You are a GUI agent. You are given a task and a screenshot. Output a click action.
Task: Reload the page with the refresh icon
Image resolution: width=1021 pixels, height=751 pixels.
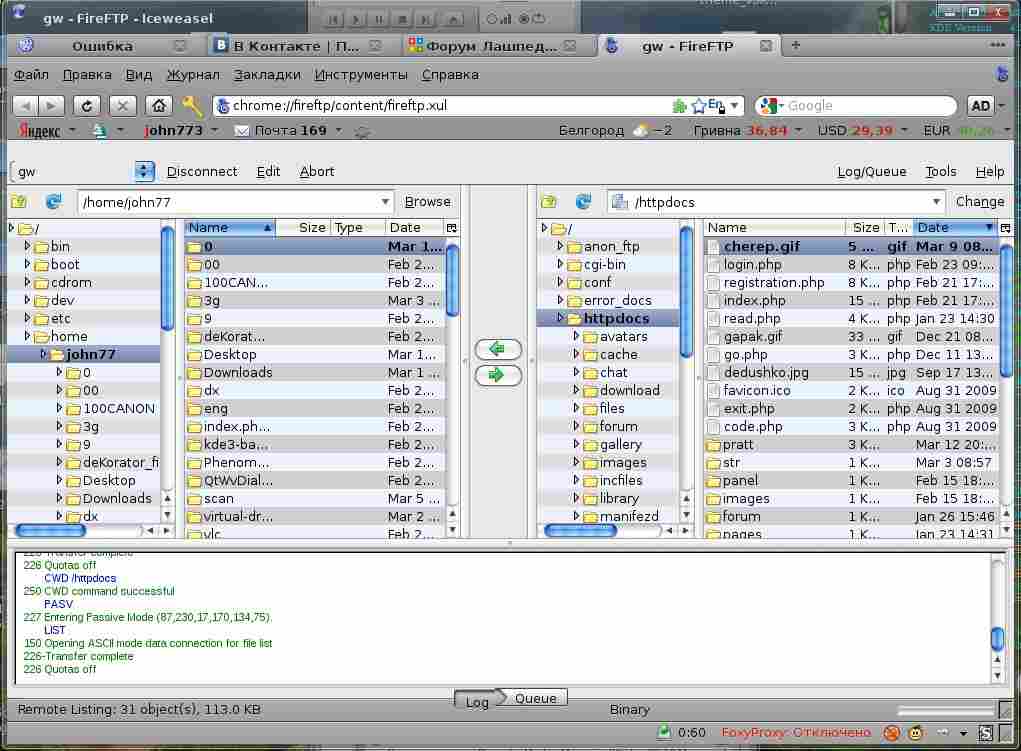click(86, 106)
